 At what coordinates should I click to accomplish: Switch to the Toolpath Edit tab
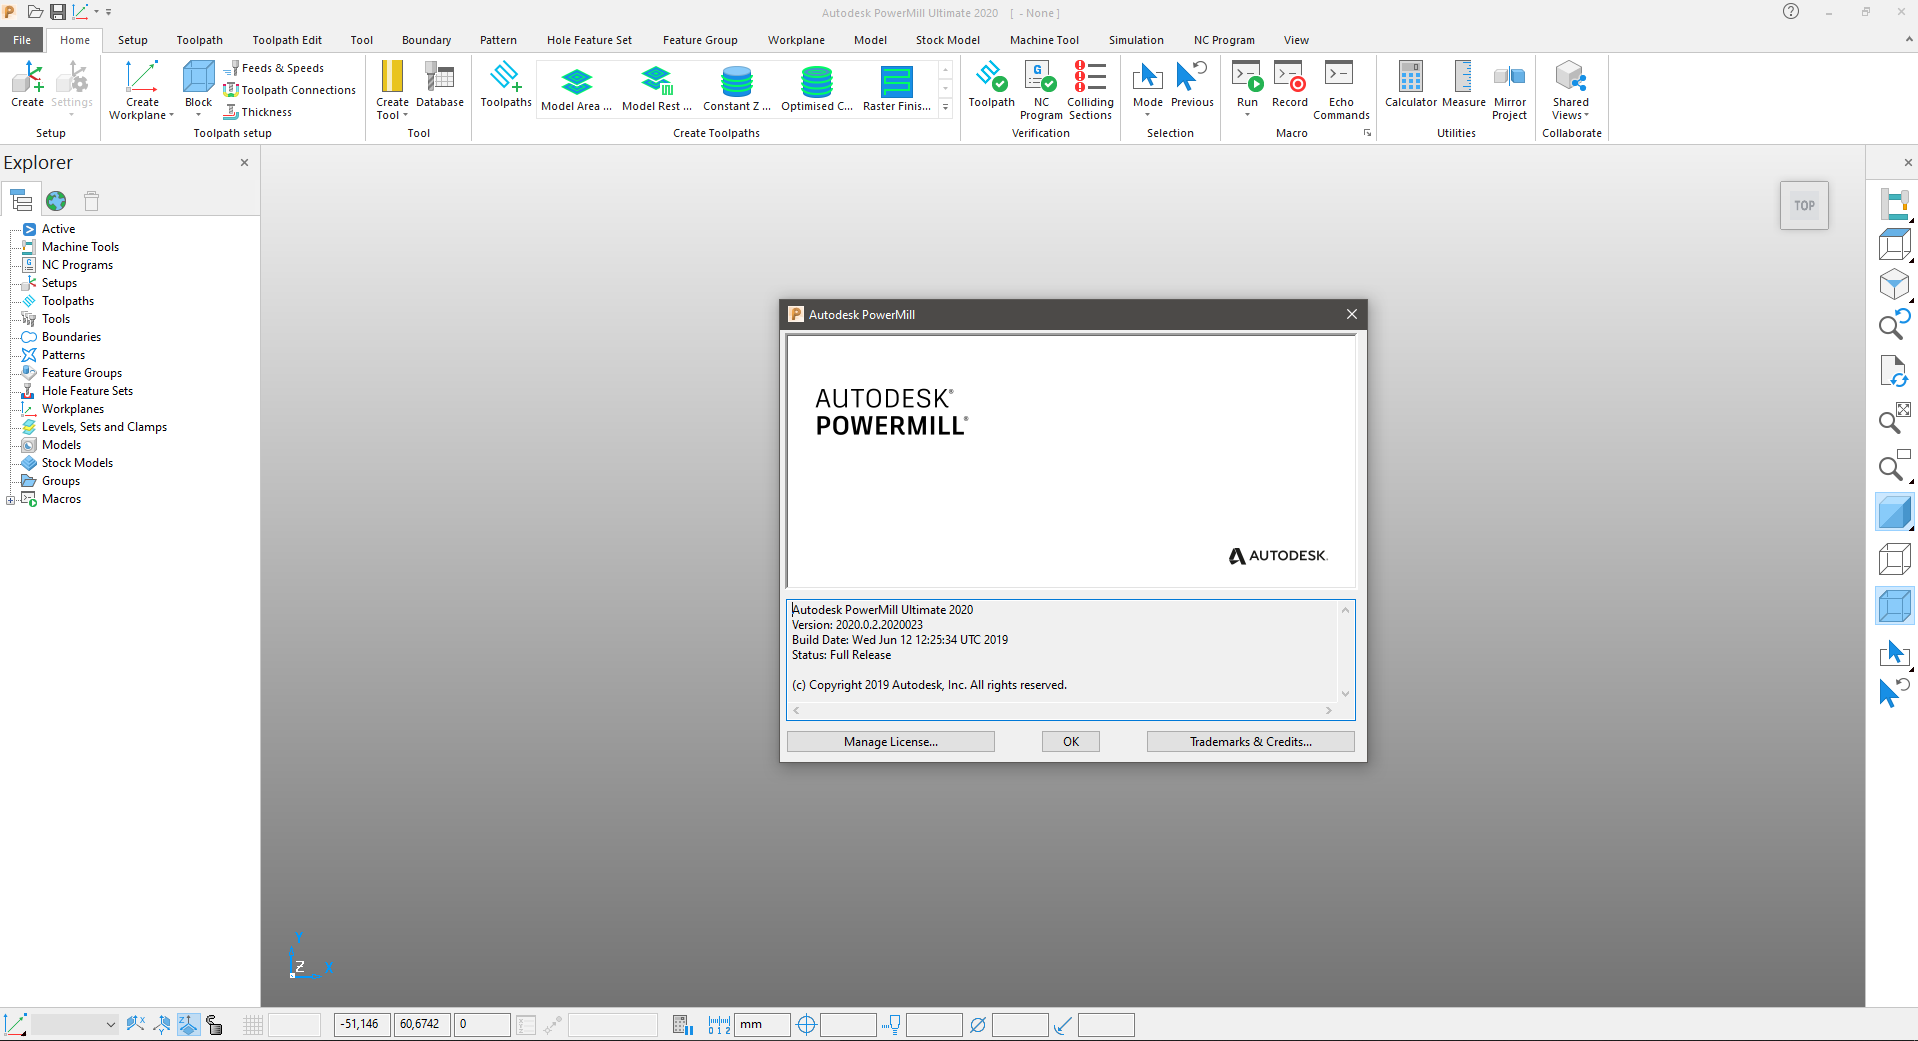pyautogui.click(x=287, y=40)
